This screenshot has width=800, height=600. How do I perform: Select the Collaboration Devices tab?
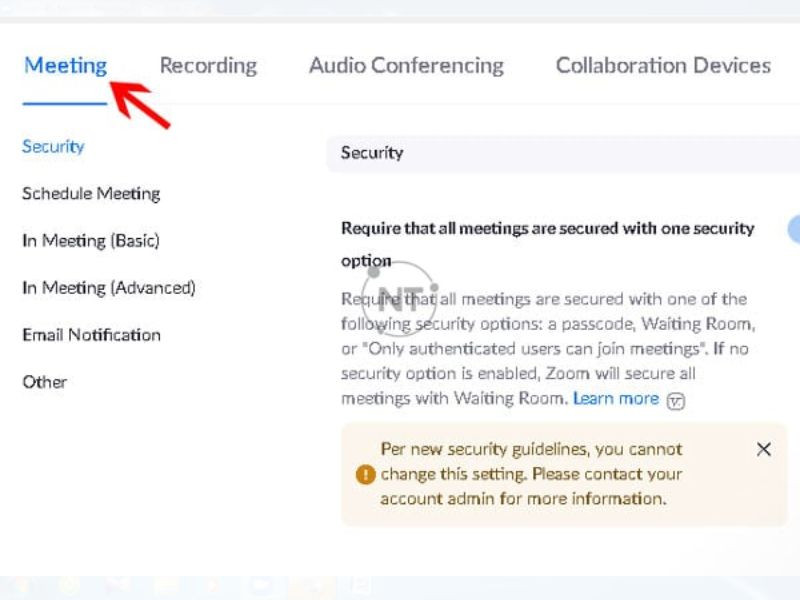663,66
